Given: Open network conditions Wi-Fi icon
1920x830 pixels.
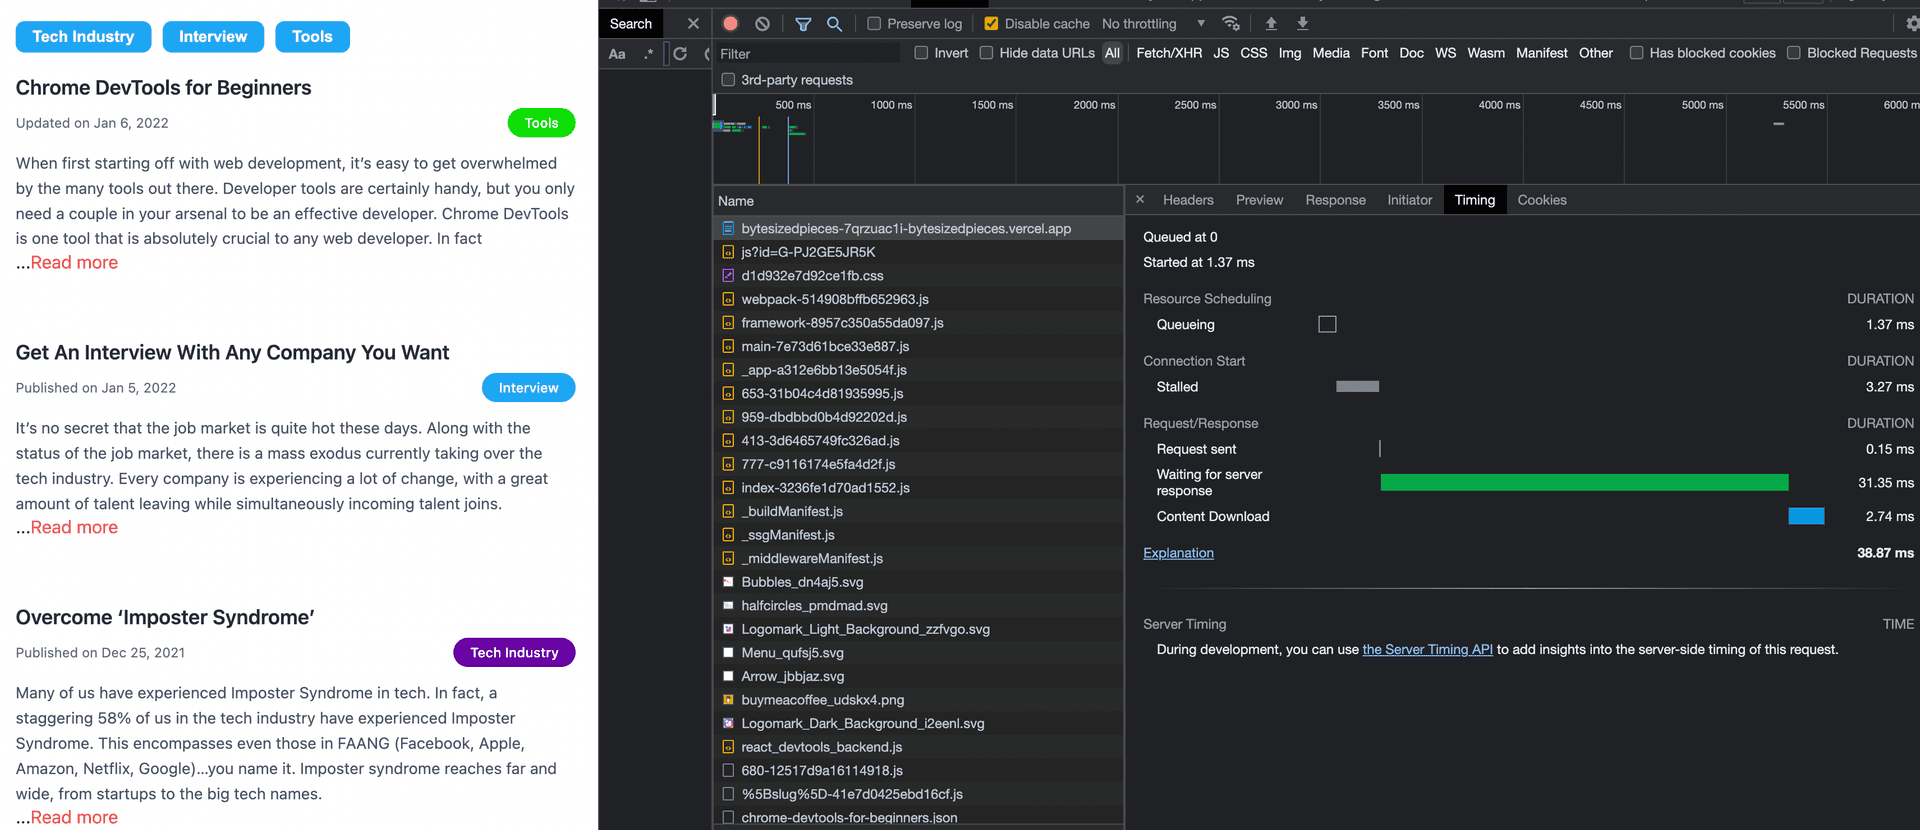Looking at the screenshot, I should pos(1231,24).
